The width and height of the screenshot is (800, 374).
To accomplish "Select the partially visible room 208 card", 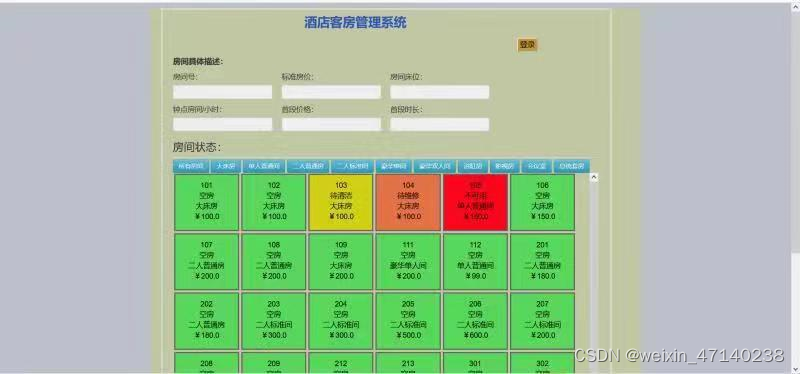I will point(207,363).
